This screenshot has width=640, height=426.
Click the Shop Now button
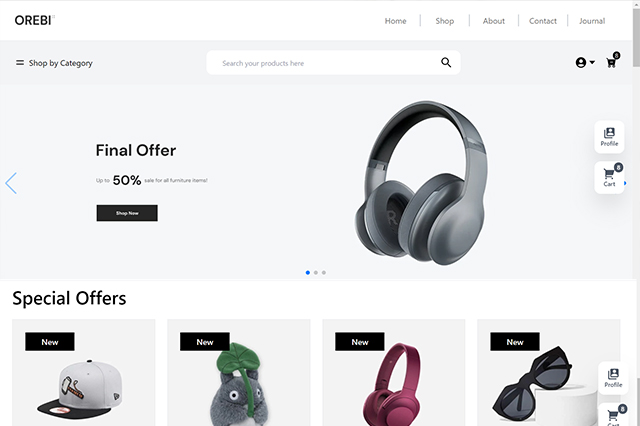click(x=127, y=213)
